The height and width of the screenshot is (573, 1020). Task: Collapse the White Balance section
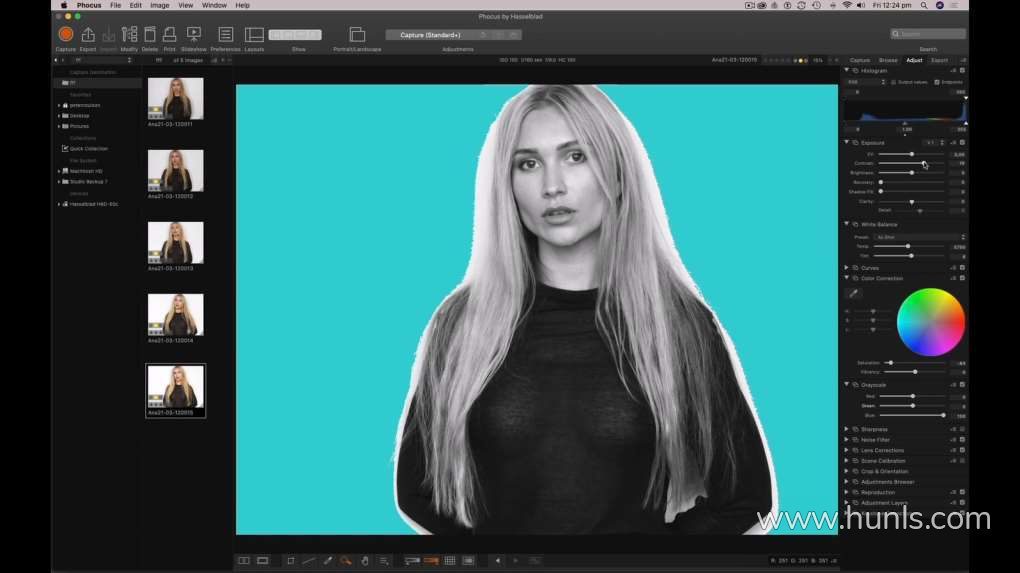846,224
